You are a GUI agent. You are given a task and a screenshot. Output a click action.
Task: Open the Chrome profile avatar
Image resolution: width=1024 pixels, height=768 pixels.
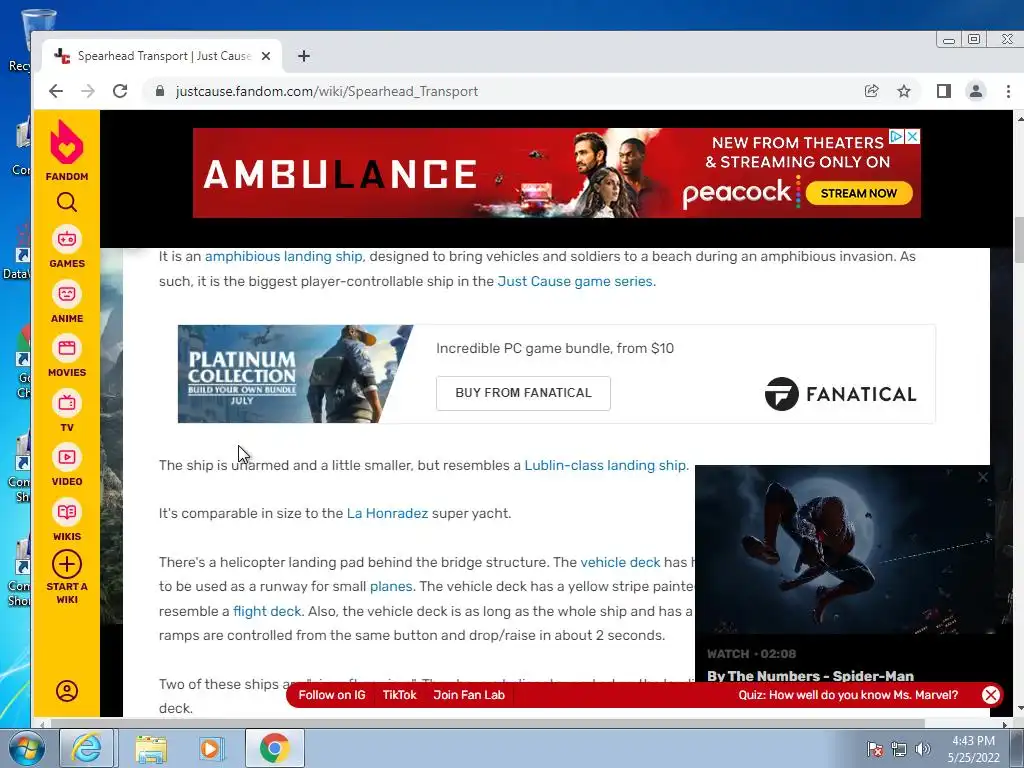pyautogui.click(x=976, y=91)
